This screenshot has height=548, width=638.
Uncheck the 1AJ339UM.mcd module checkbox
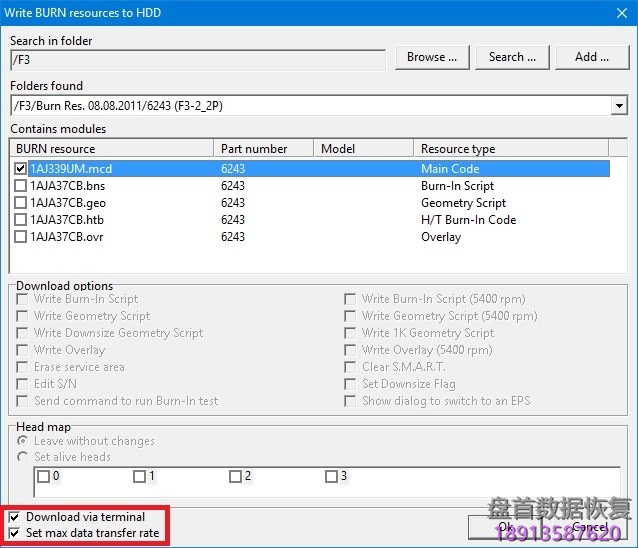pos(21,169)
